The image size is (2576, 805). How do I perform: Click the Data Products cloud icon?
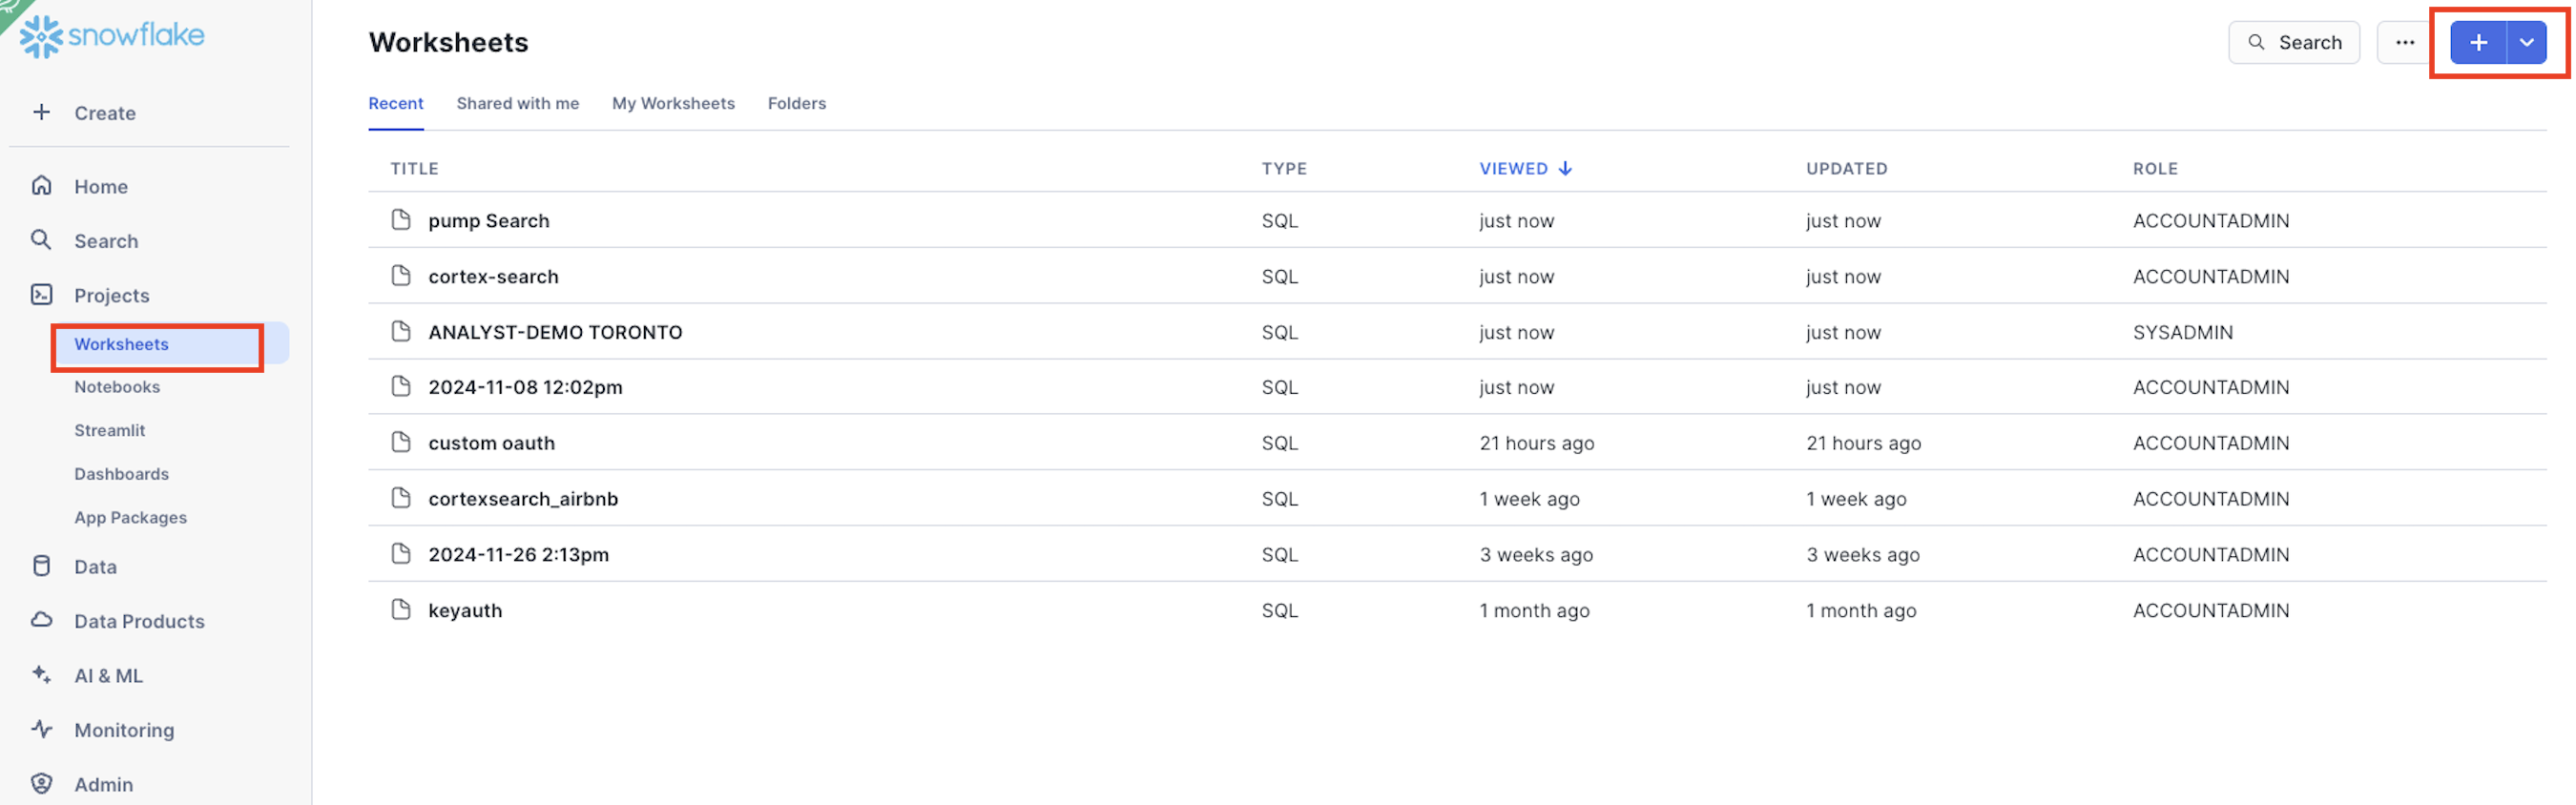coord(41,620)
